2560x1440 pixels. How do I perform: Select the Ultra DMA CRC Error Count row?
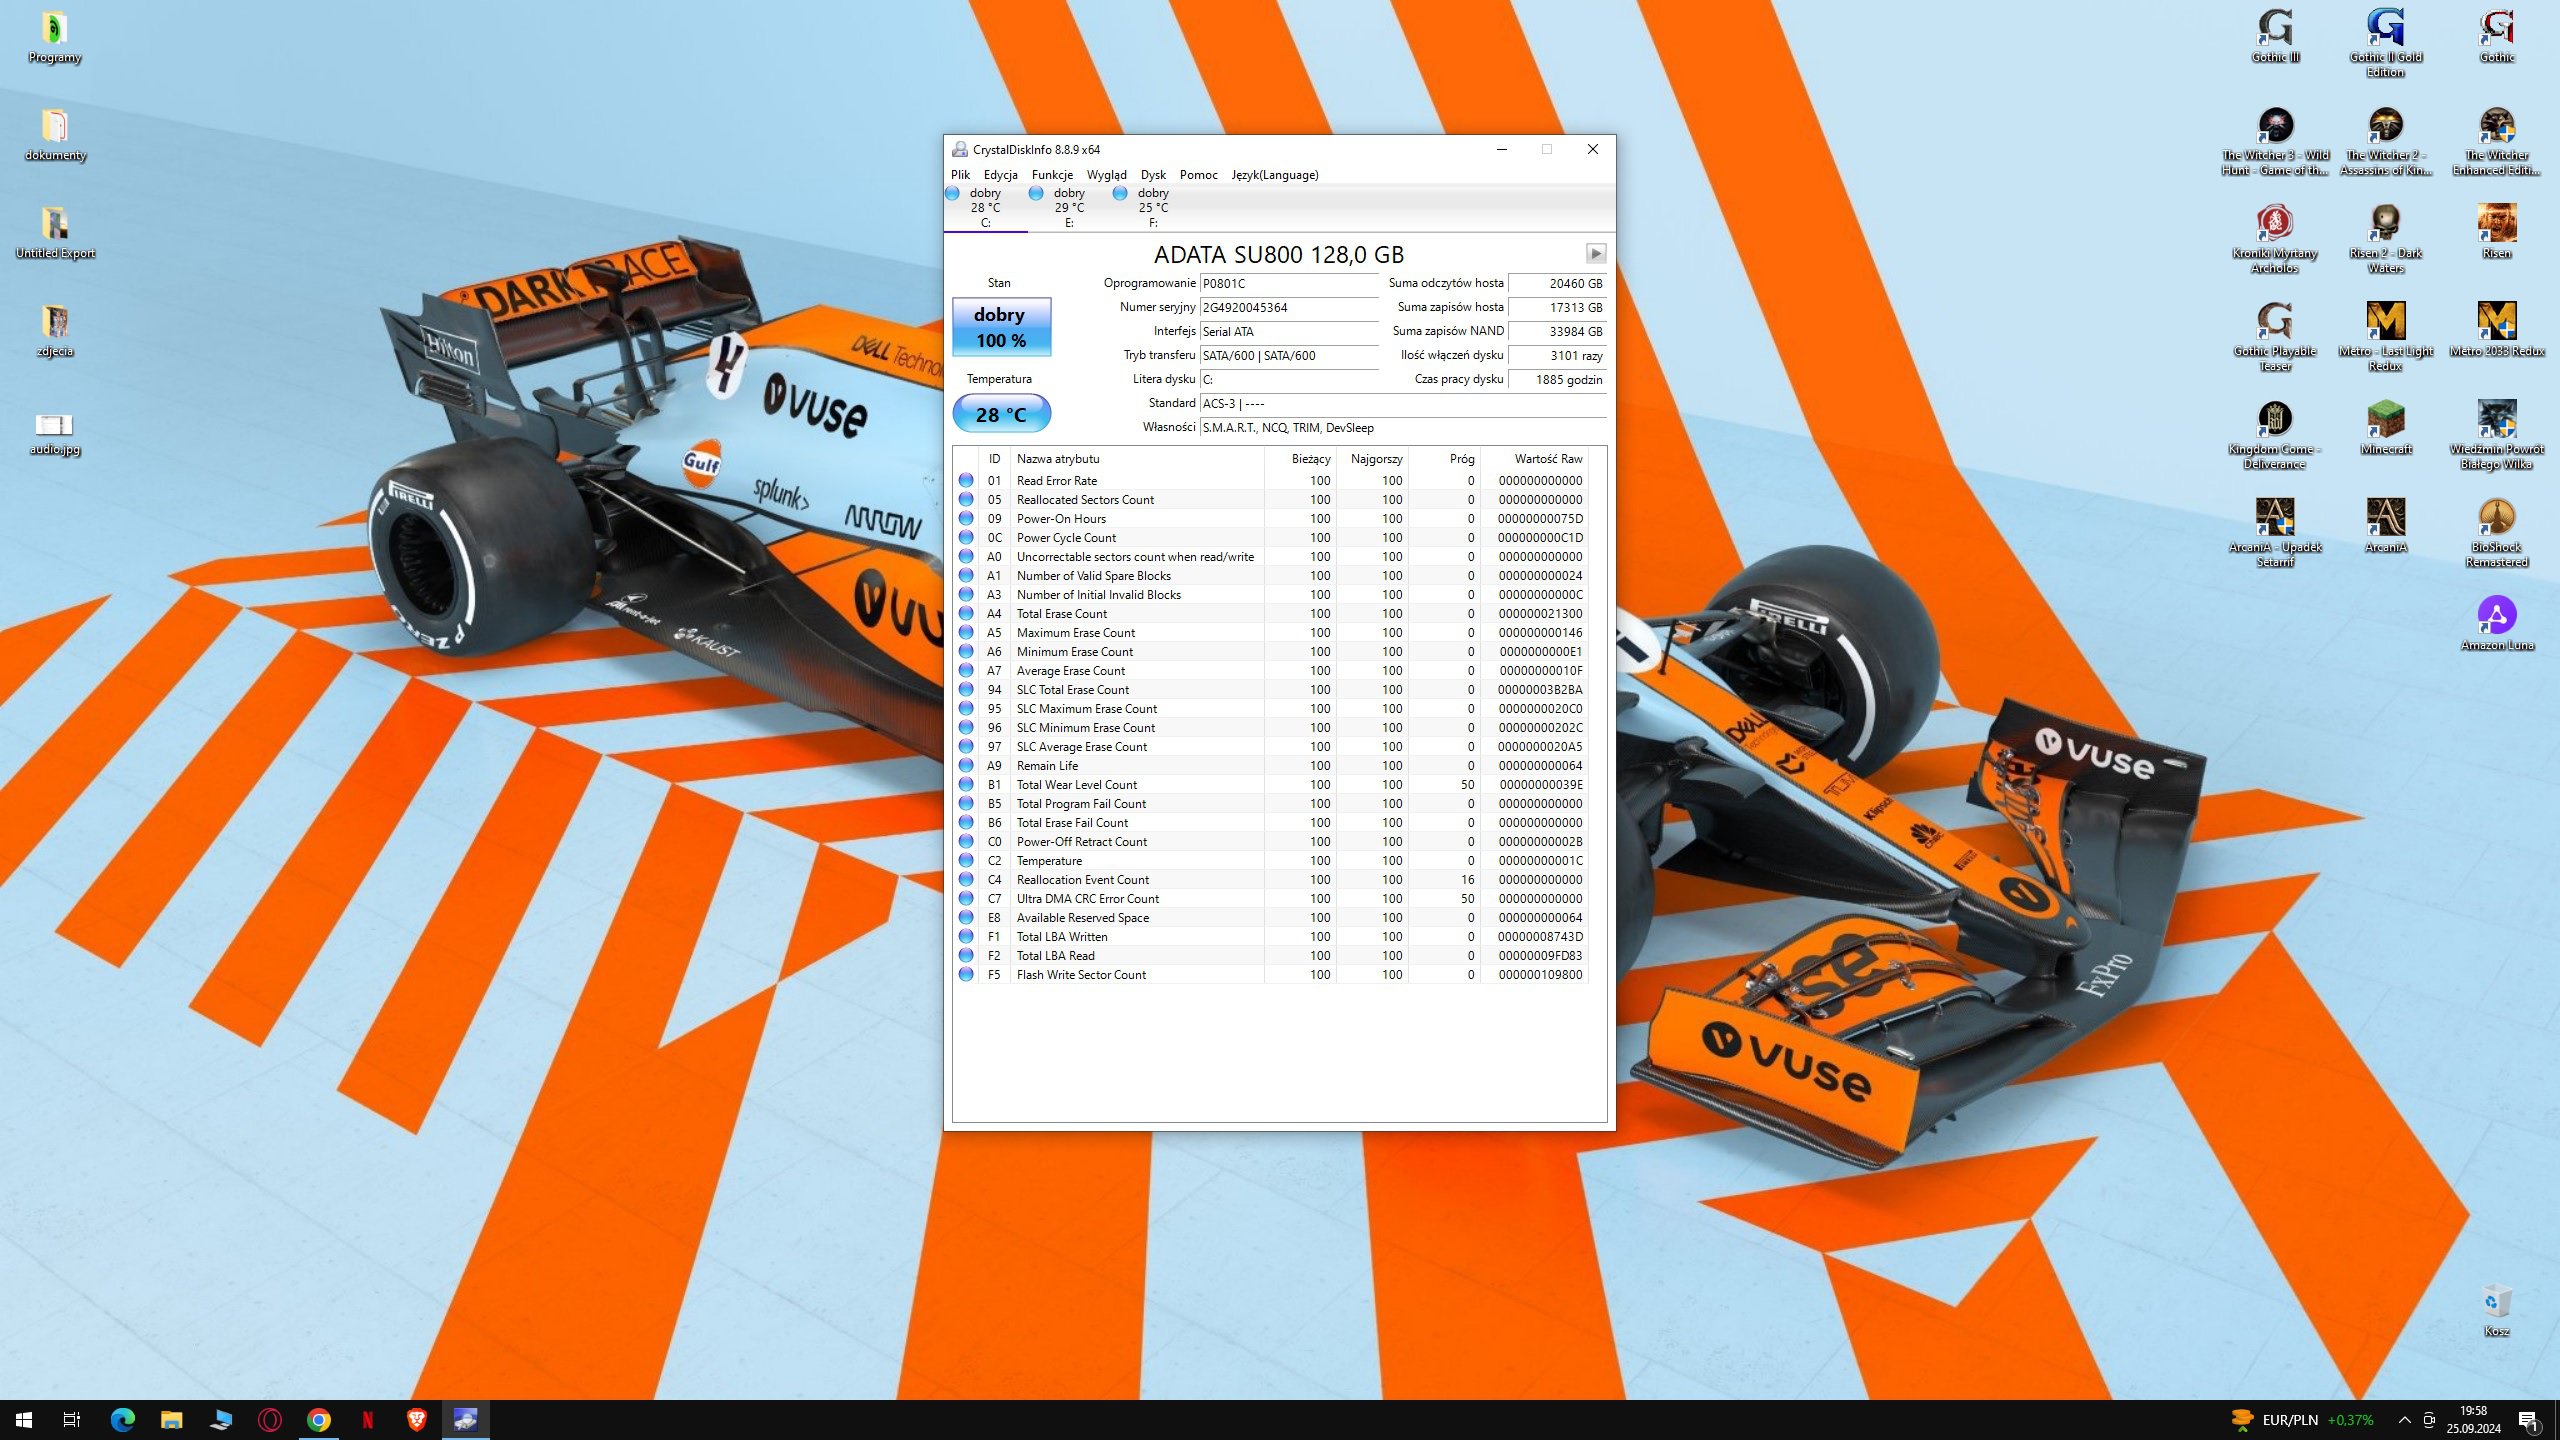pos(1271,899)
